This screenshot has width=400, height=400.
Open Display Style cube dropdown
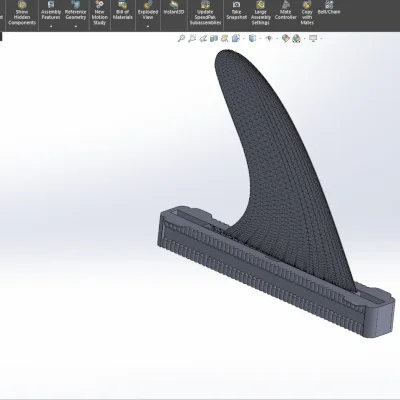point(254,39)
